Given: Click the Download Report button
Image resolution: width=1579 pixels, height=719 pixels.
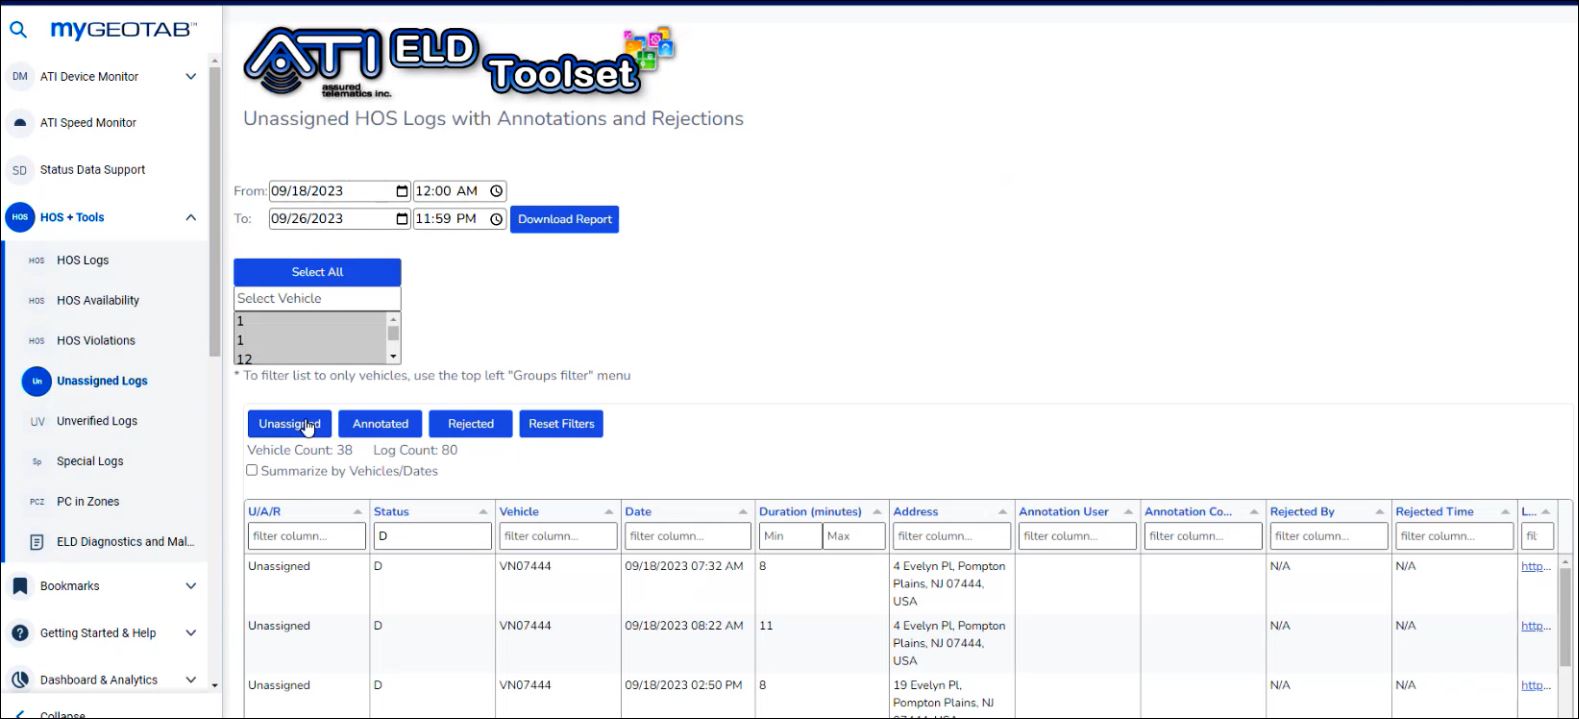Looking at the screenshot, I should coord(564,219).
